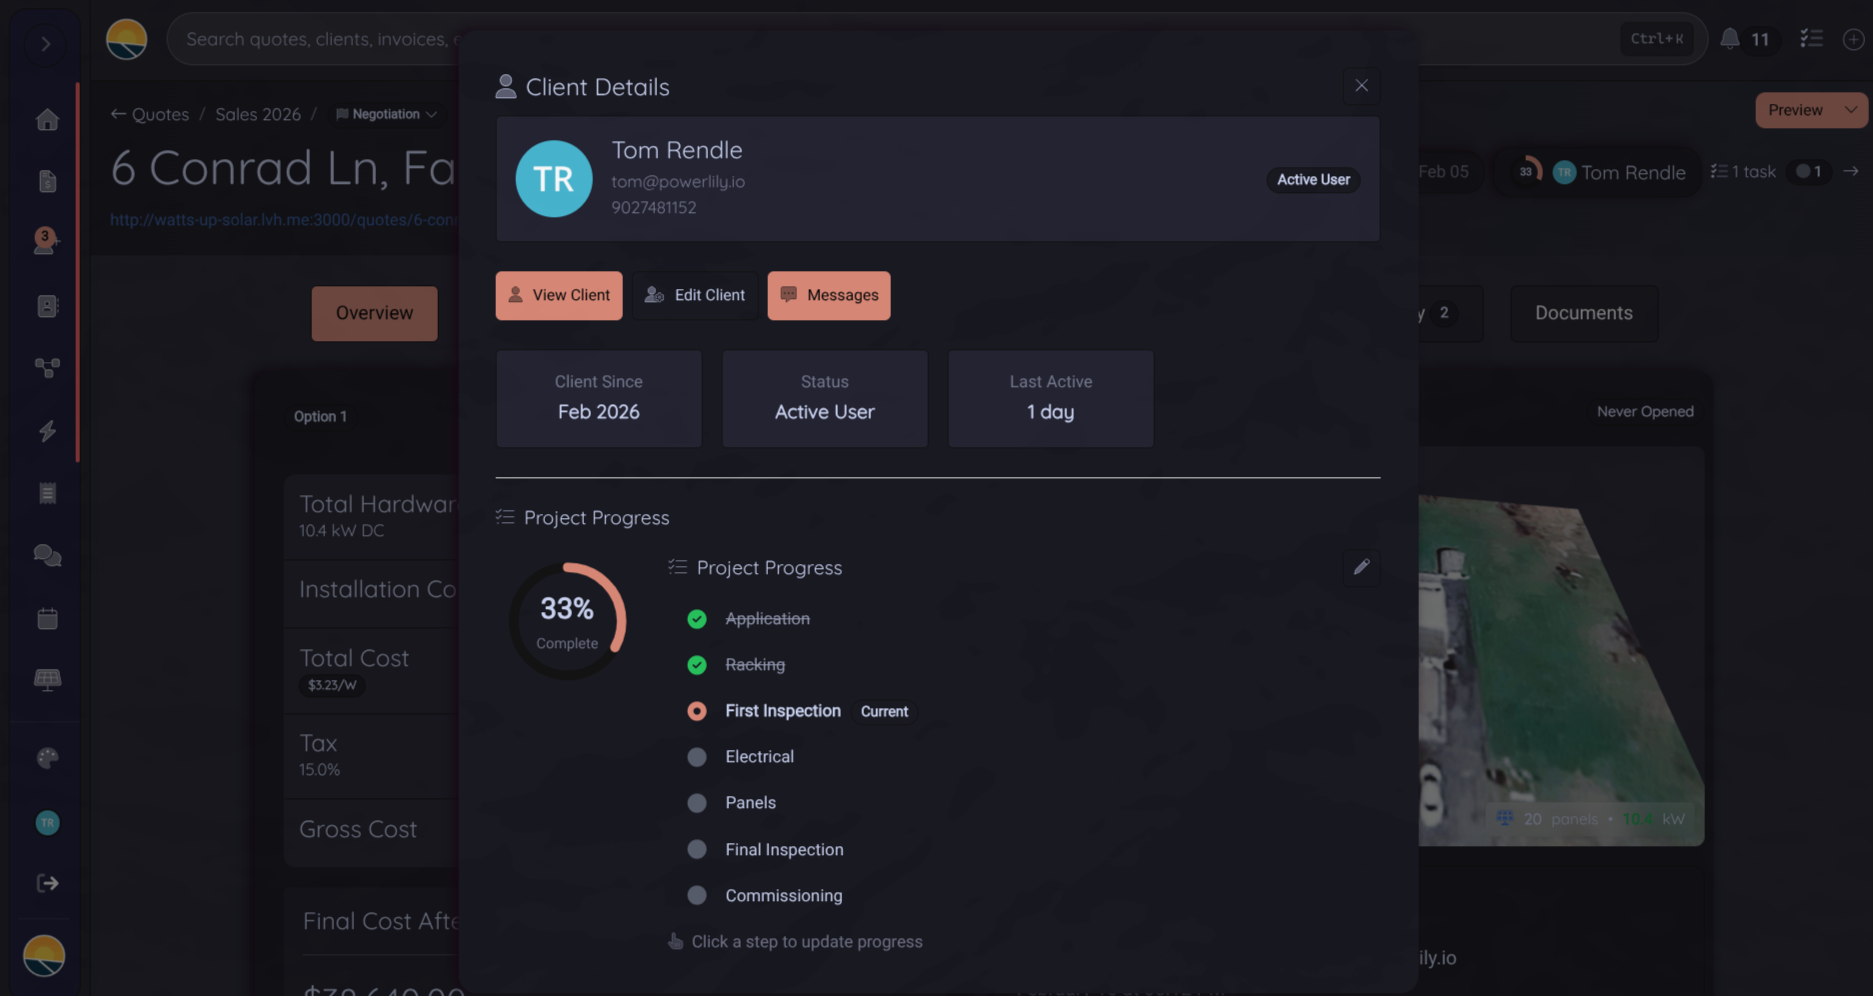
Task: Select the lightning bolt energy icon
Action: 47,432
